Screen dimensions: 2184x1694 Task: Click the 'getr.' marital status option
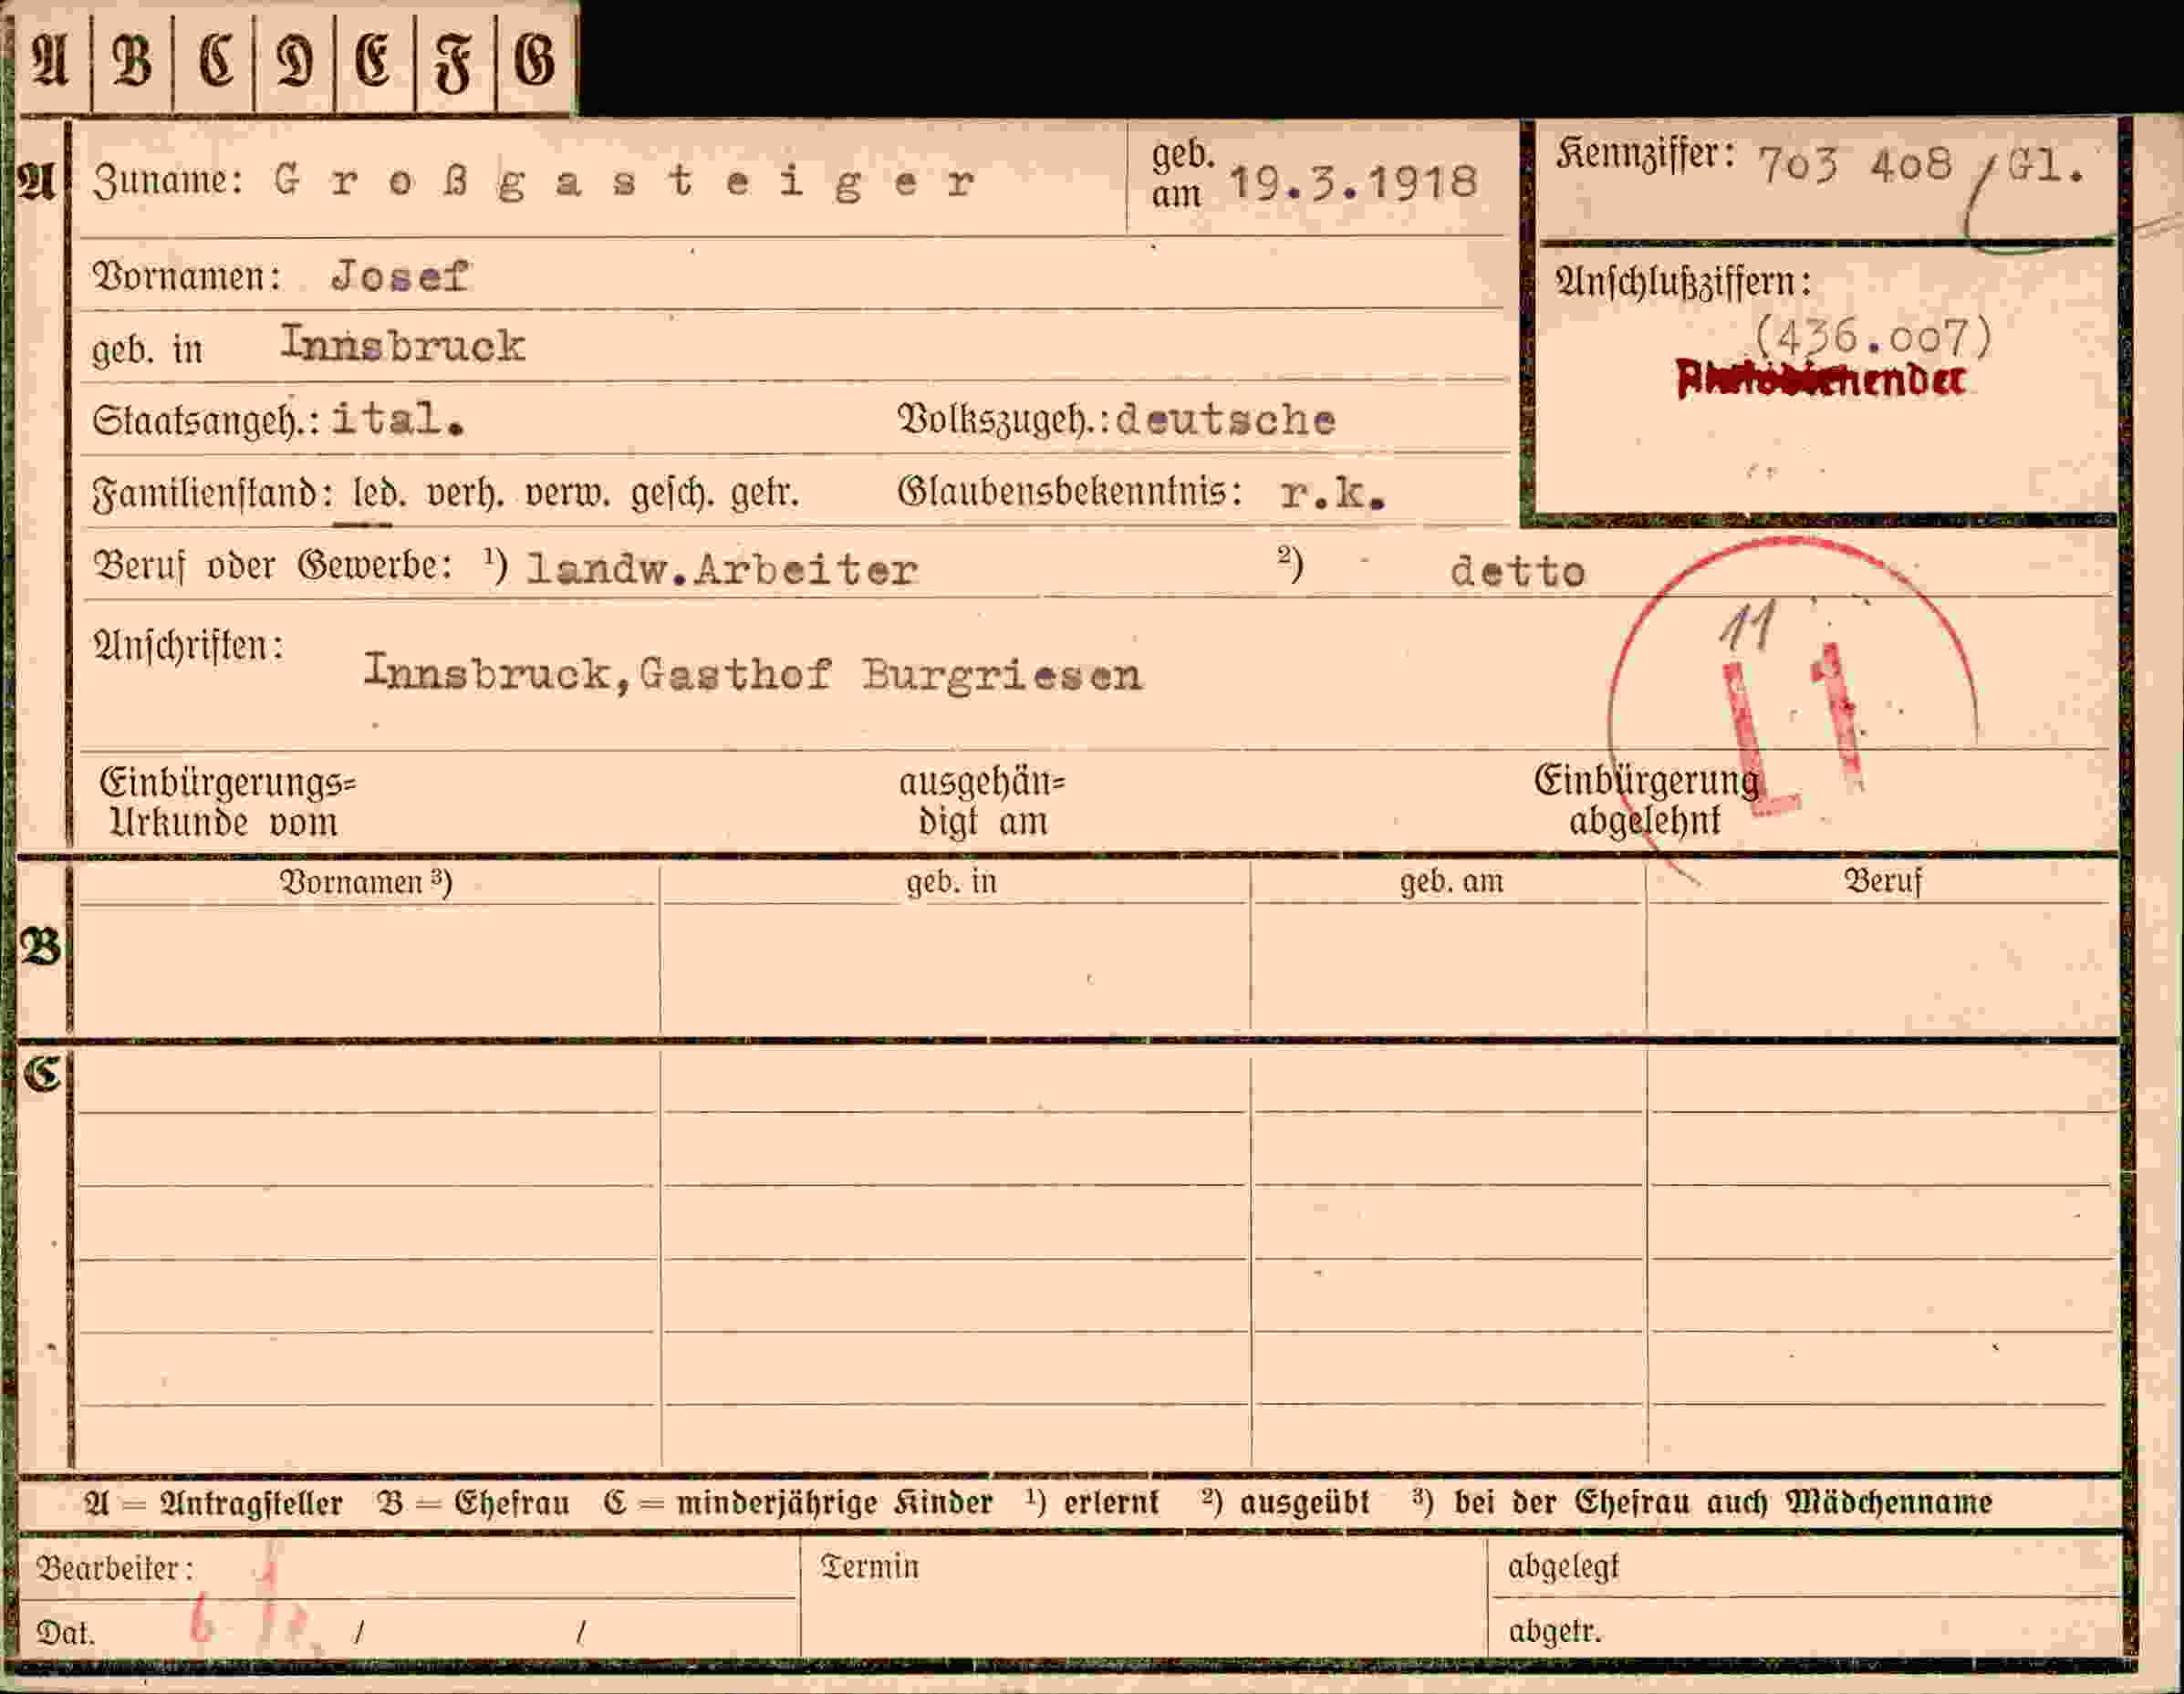pos(765,494)
